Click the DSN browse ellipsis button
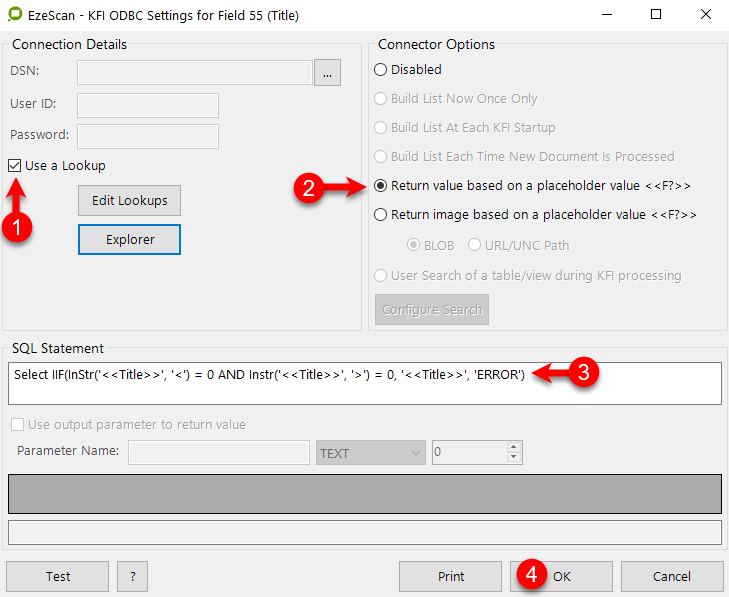The image size is (729, 597). point(327,72)
